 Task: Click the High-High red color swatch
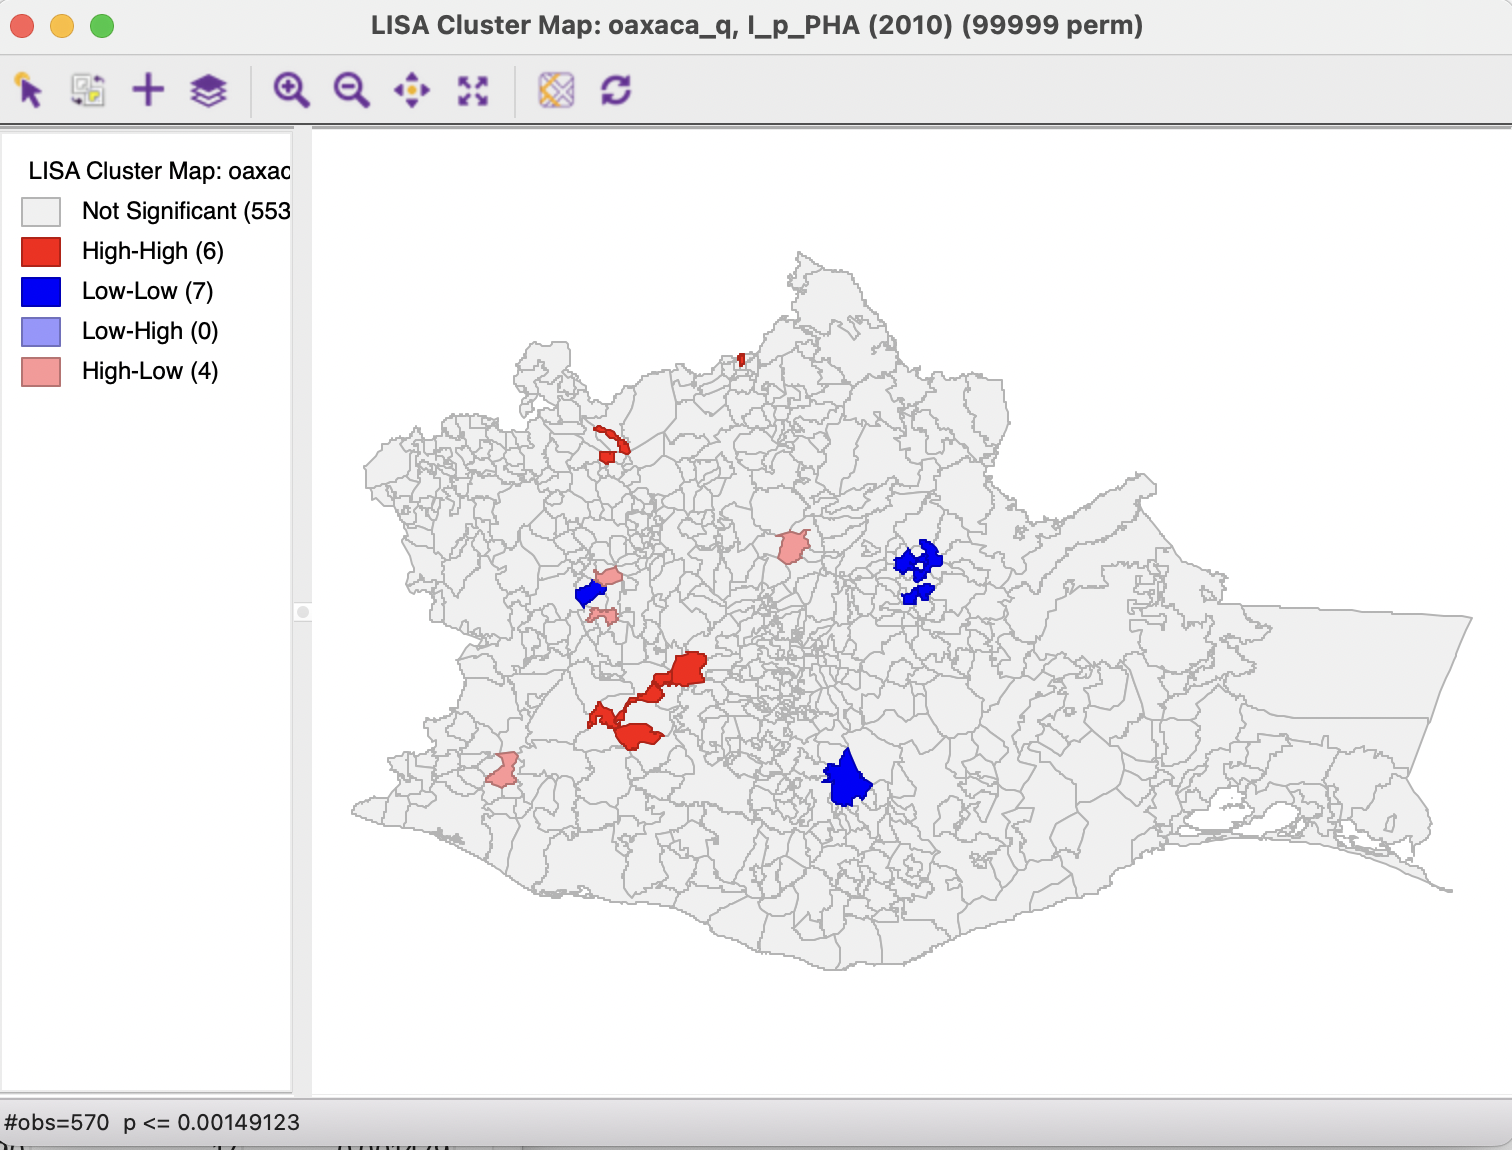[x=41, y=251]
